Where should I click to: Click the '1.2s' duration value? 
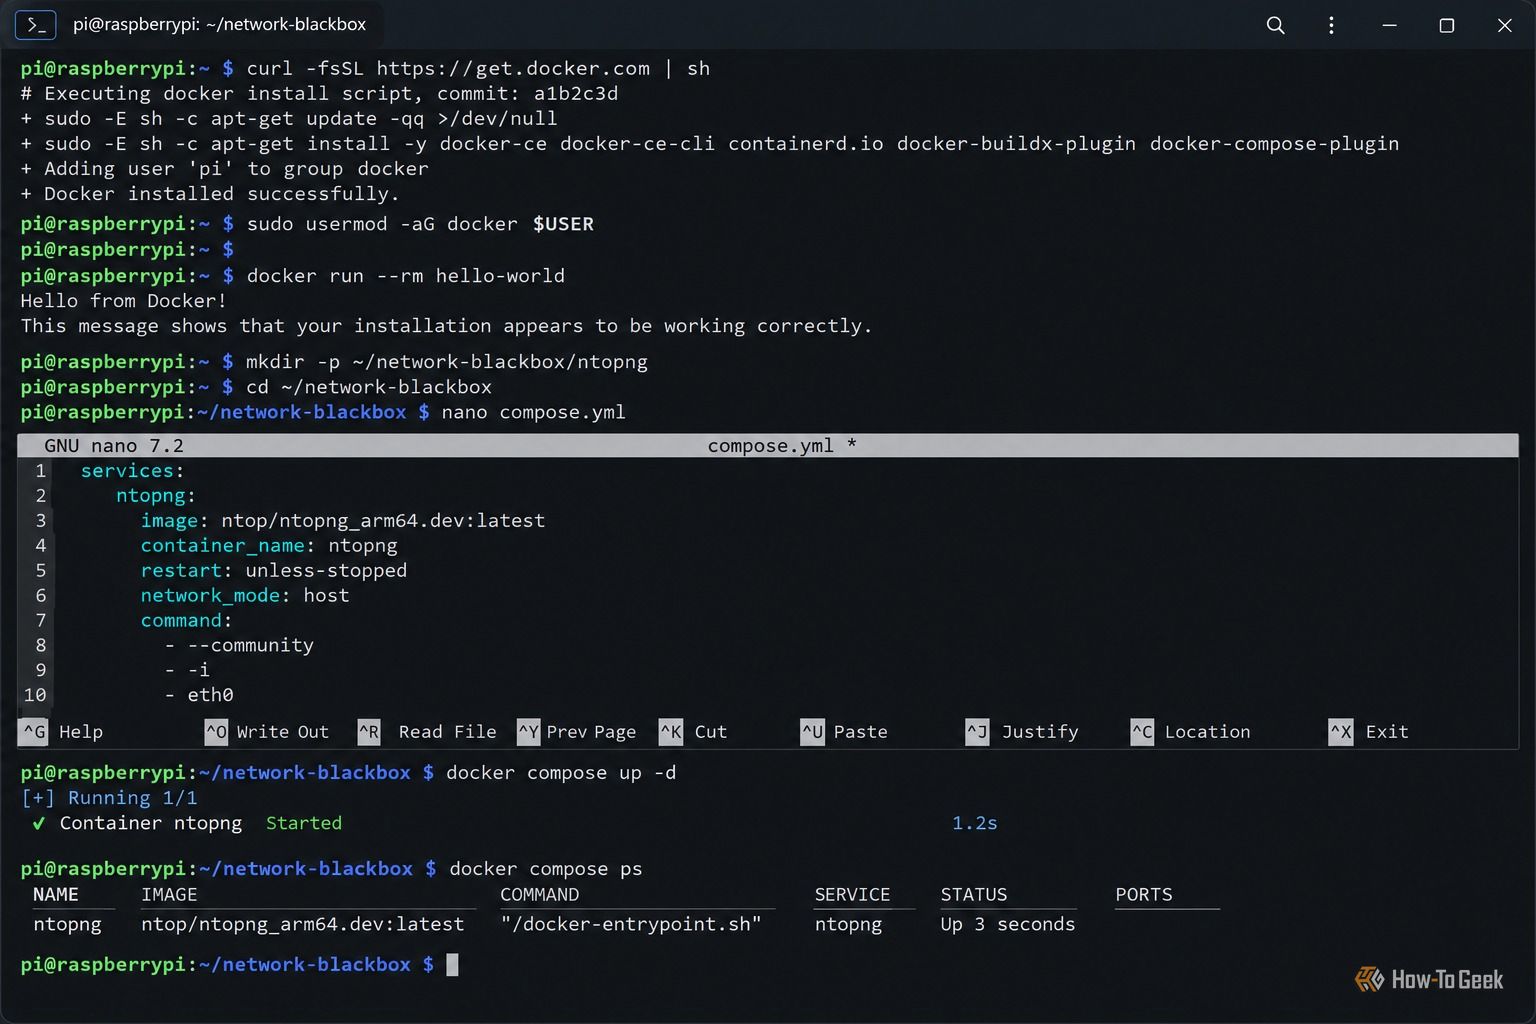click(975, 823)
